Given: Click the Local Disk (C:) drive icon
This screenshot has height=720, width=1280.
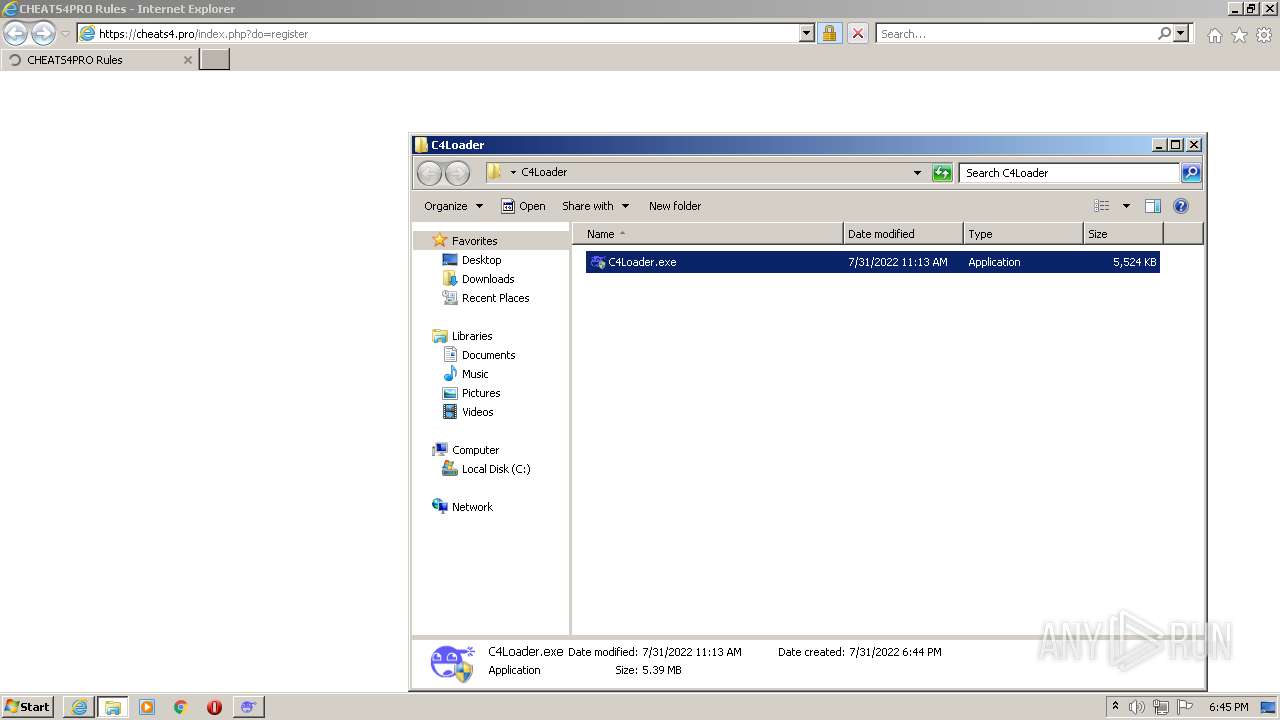Looking at the screenshot, I should 450,469.
